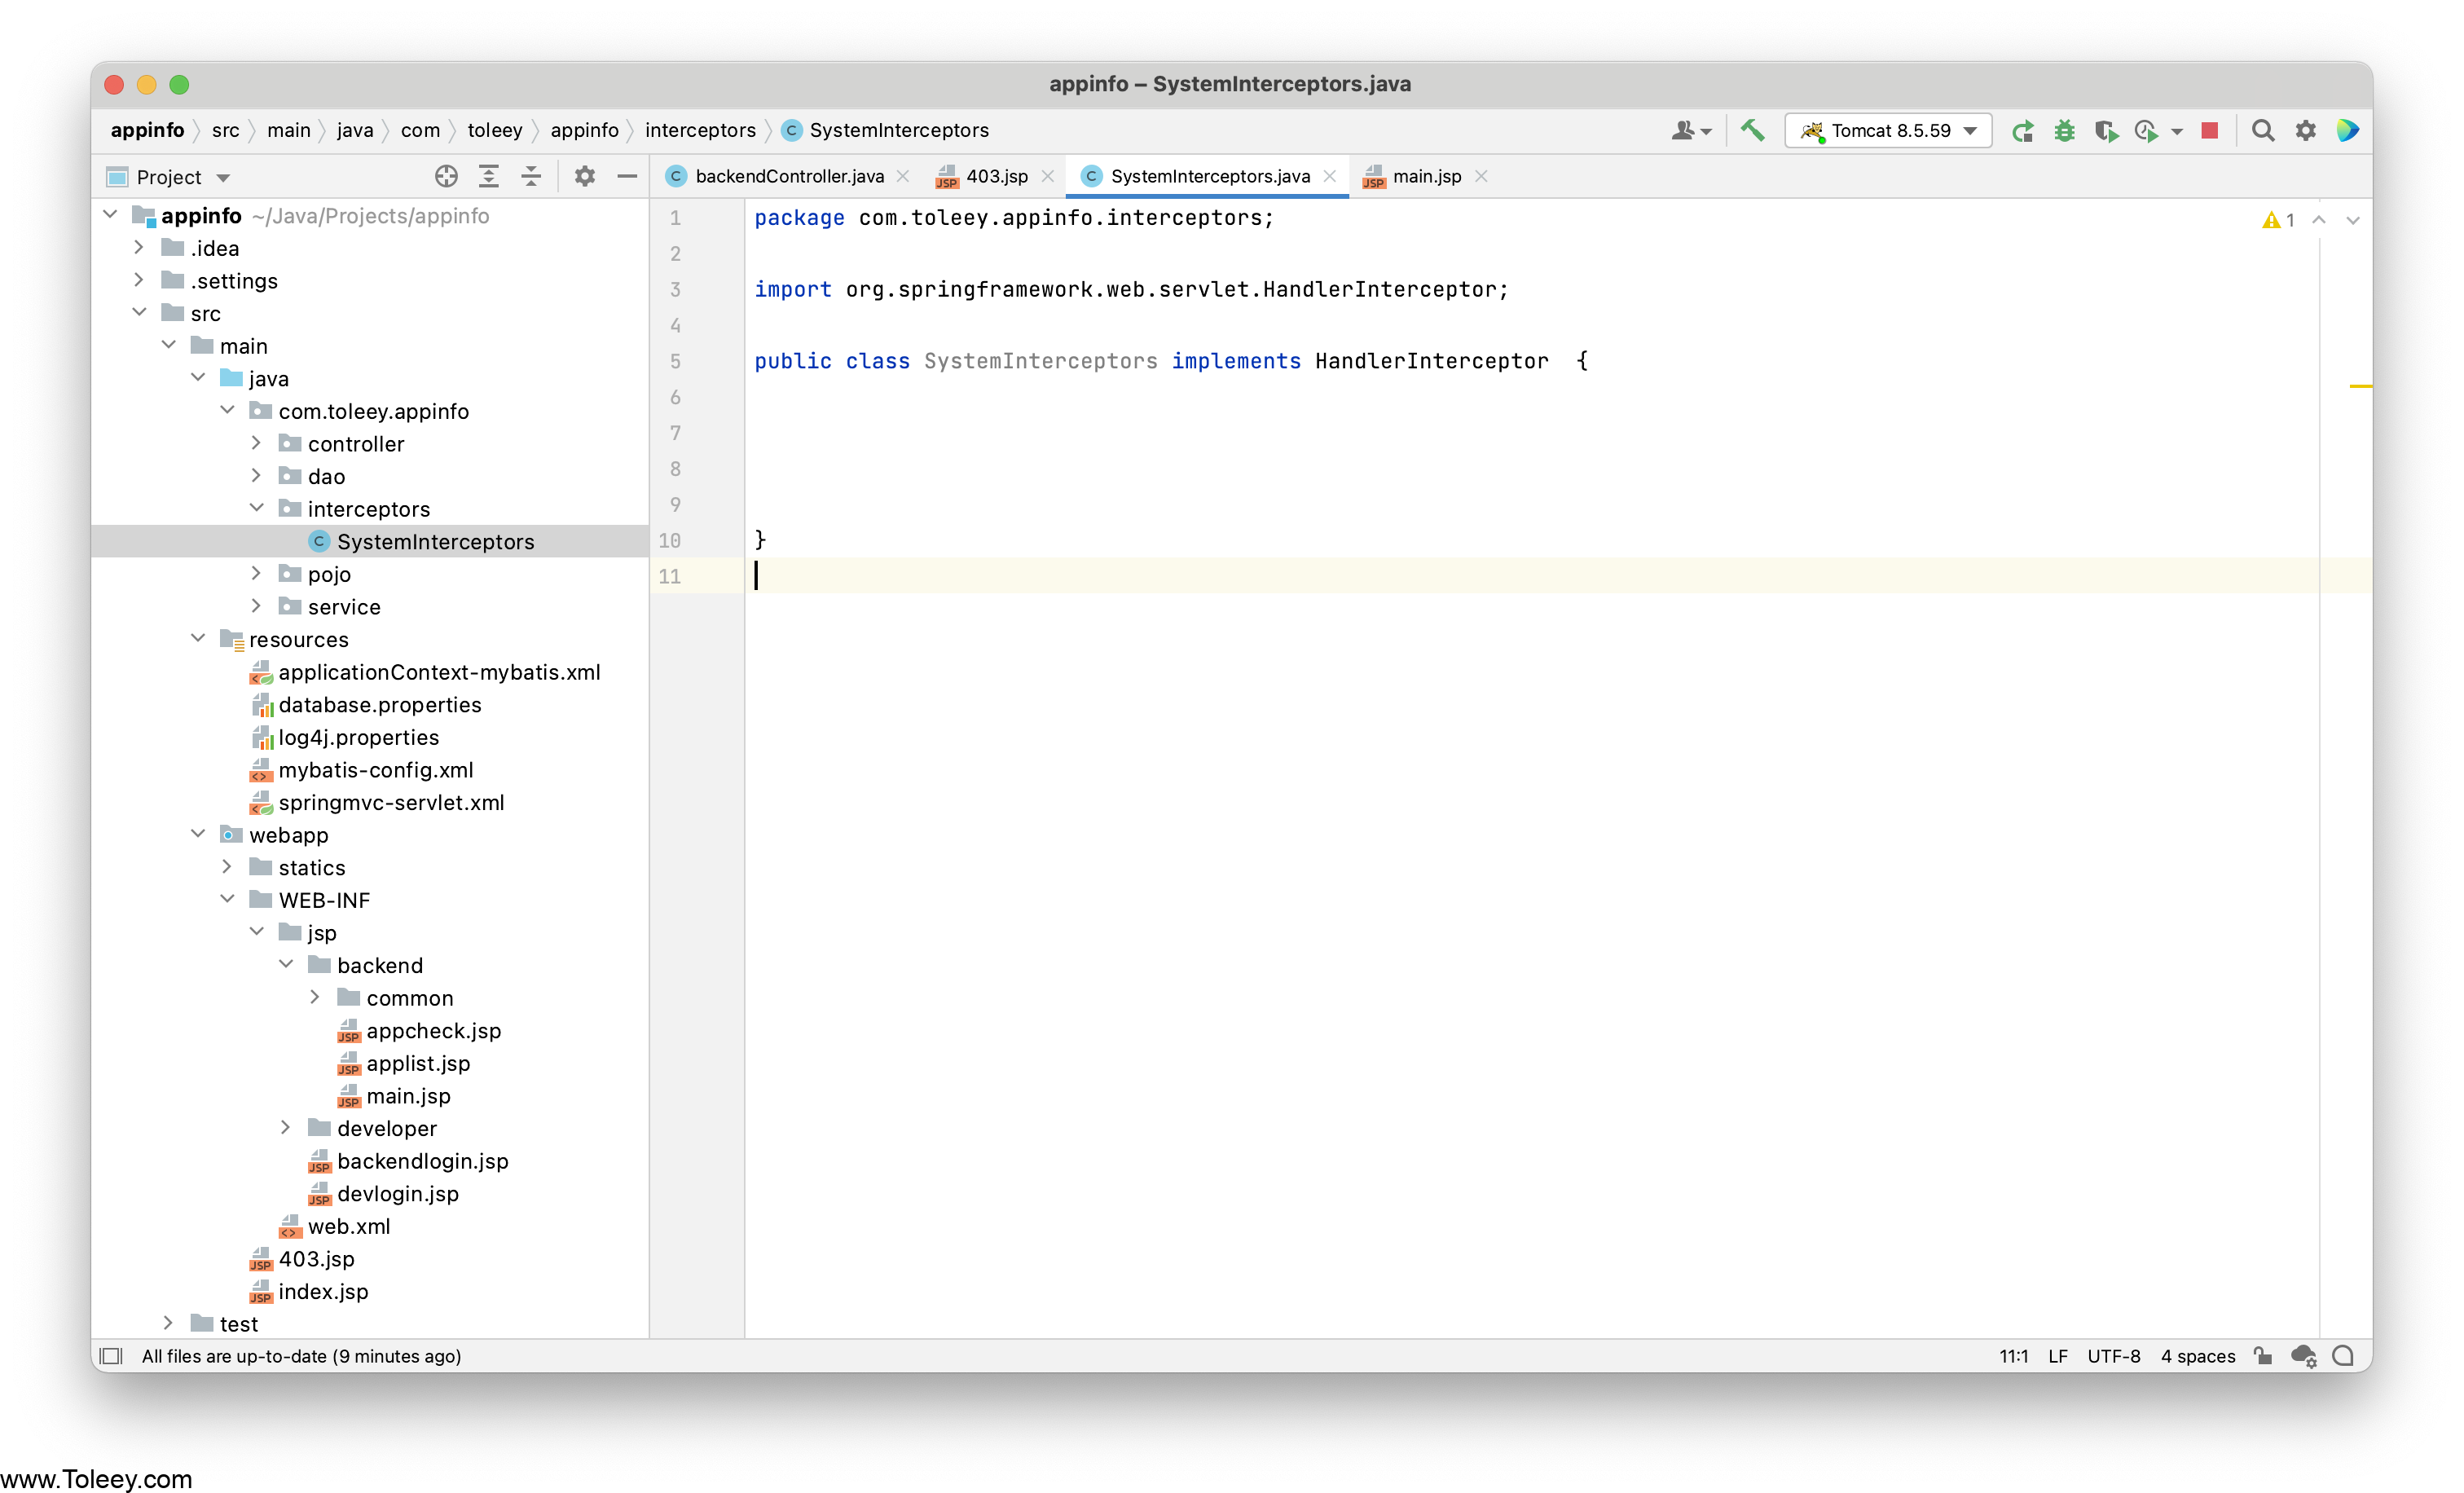Image resolution: width=2464 pixels, height=1493 pixels.
Task: Open Search Everywhere magnifier icon
Action: (x=2263, y=131)
